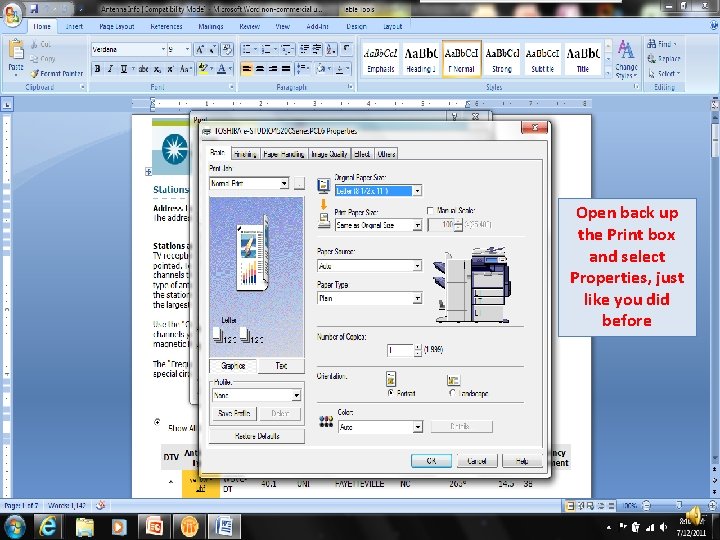
Task: Open the Print Job dropdown
Action: point(284,183)
